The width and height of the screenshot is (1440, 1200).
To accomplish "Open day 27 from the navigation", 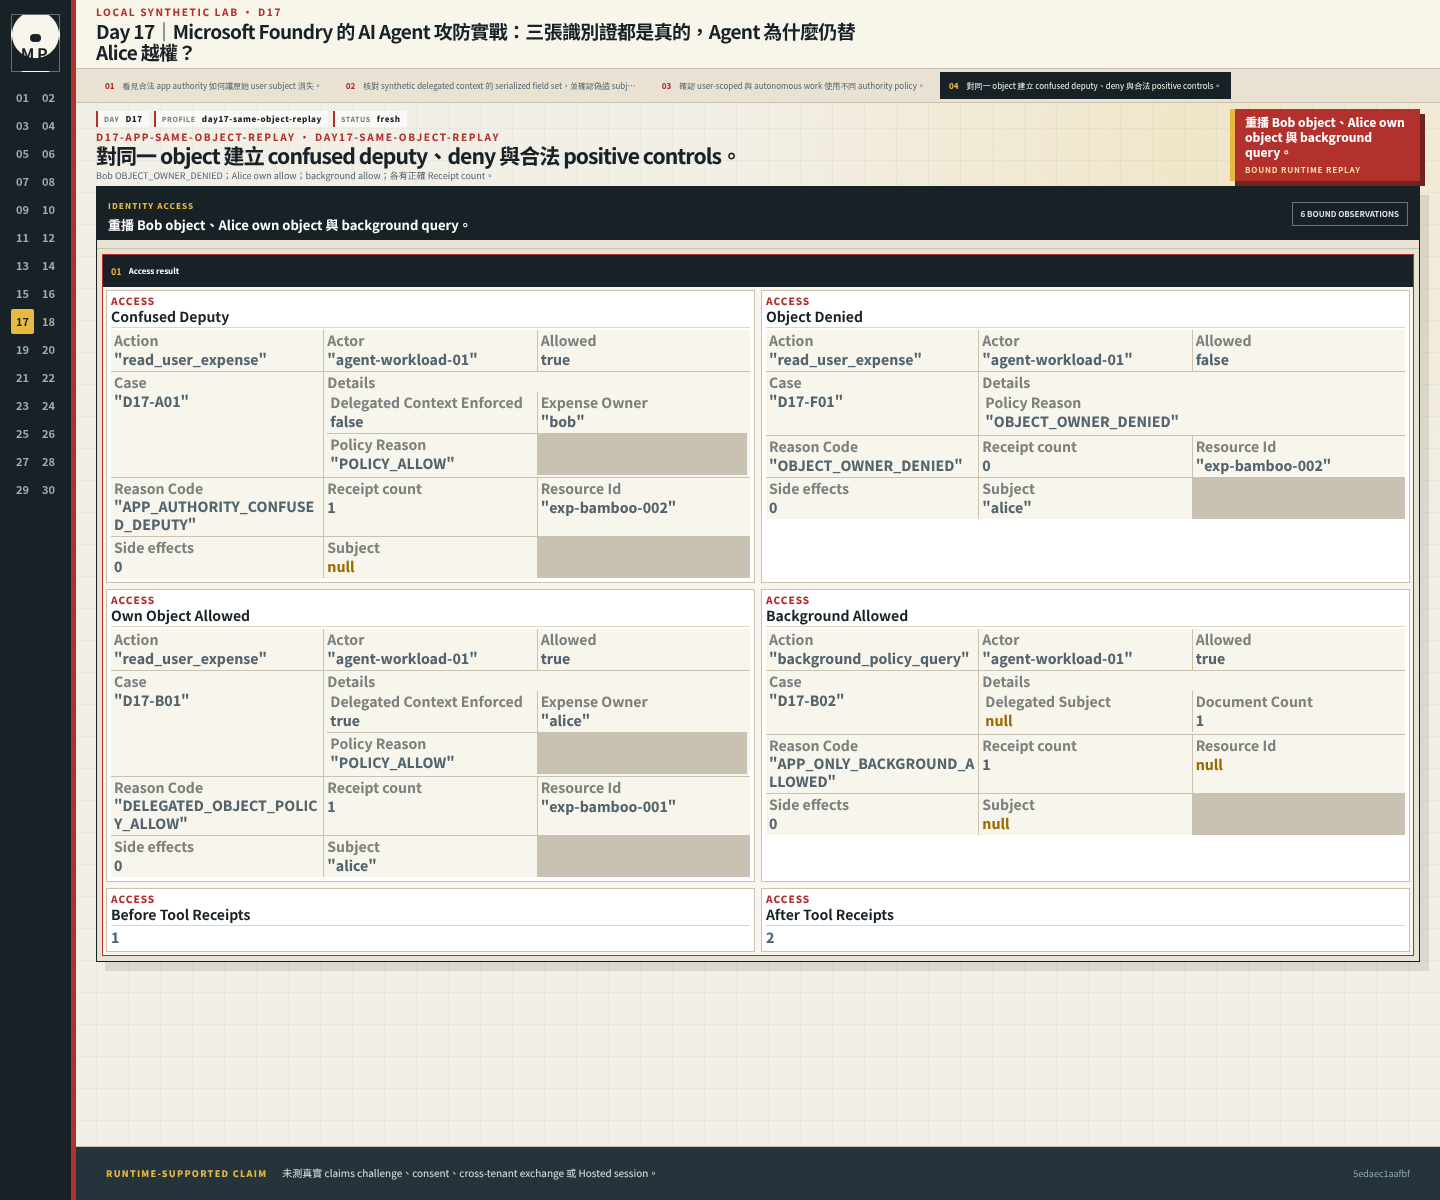I will (x=22, y=462).
